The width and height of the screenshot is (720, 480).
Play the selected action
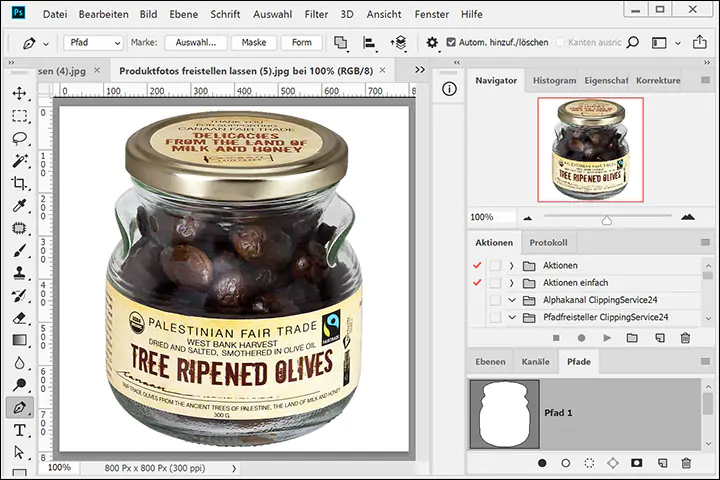[x=607, y=338]
